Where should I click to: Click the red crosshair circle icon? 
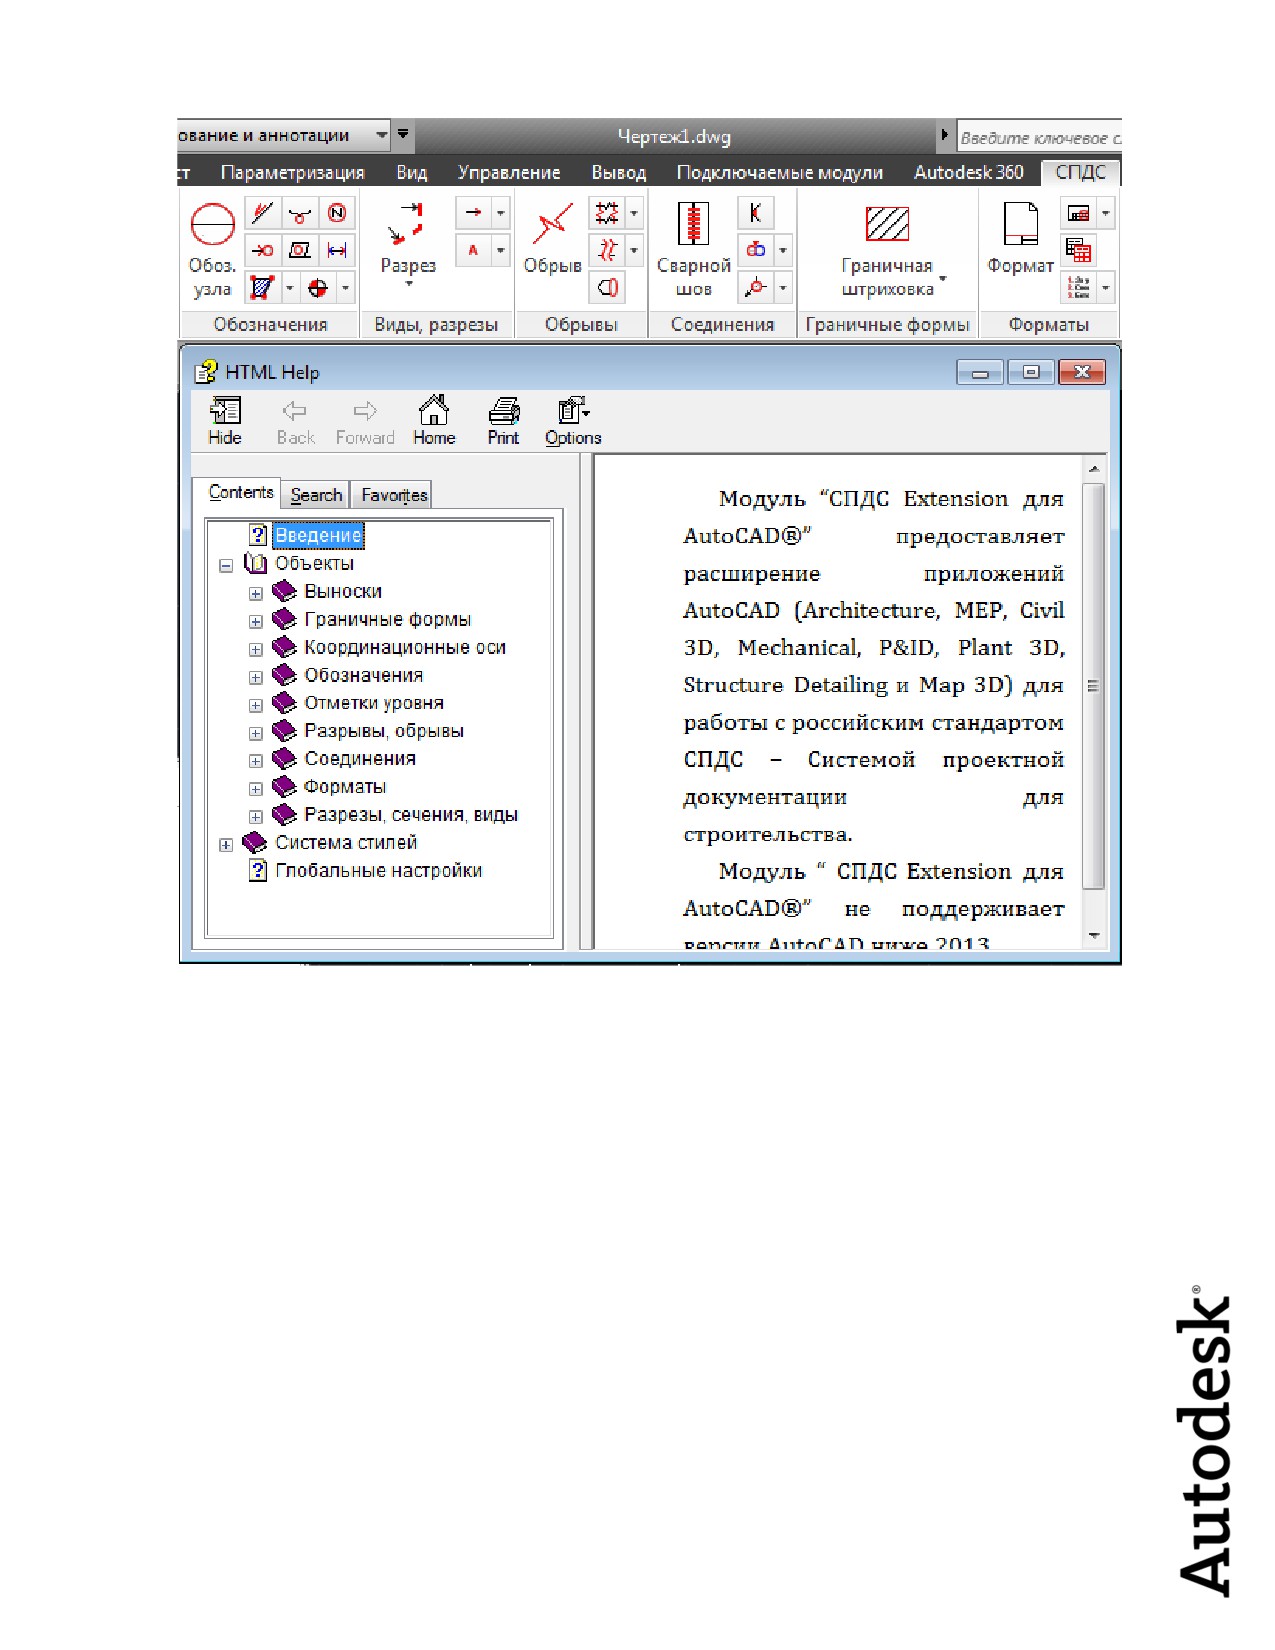coord(318,288)
